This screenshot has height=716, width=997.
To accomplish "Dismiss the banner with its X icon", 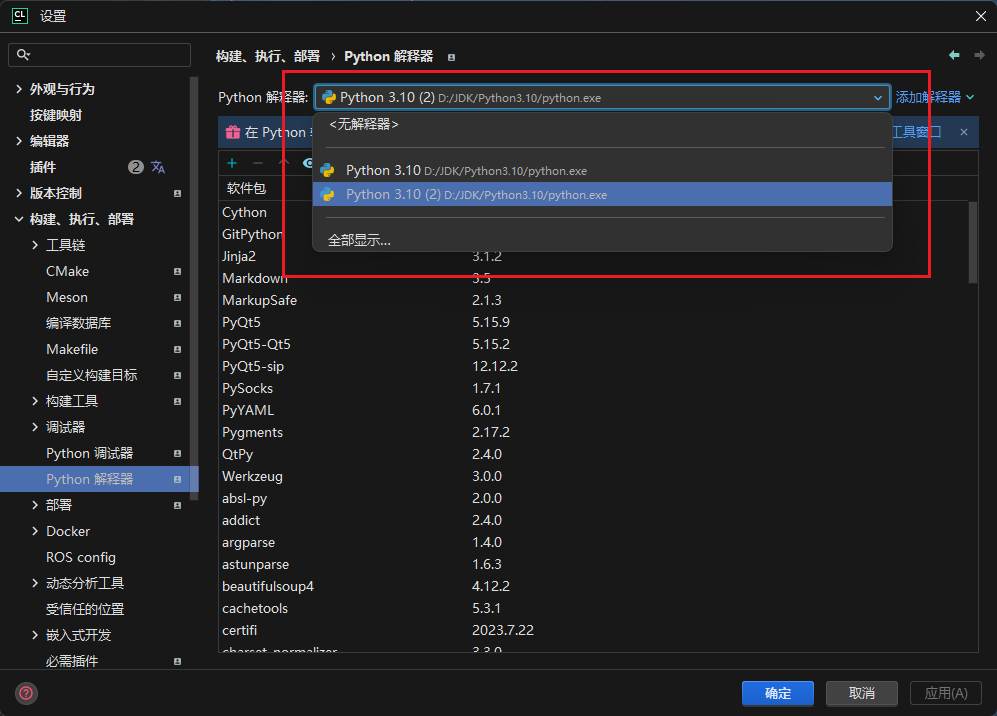I will point(964,132).
